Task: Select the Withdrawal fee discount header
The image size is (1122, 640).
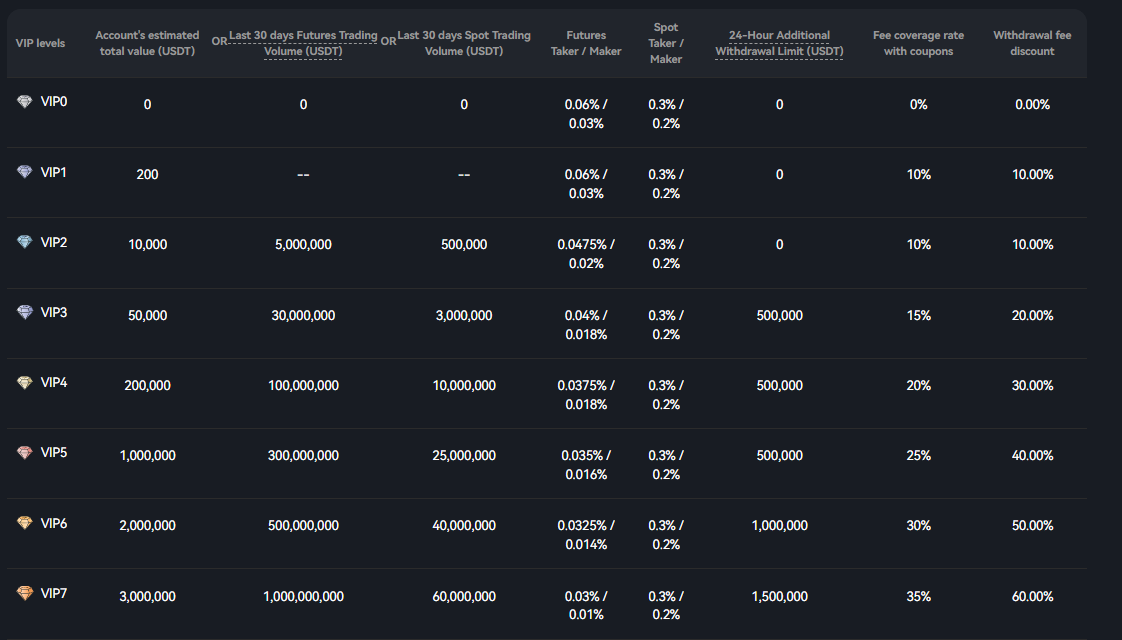Action: coord(1032,43)
